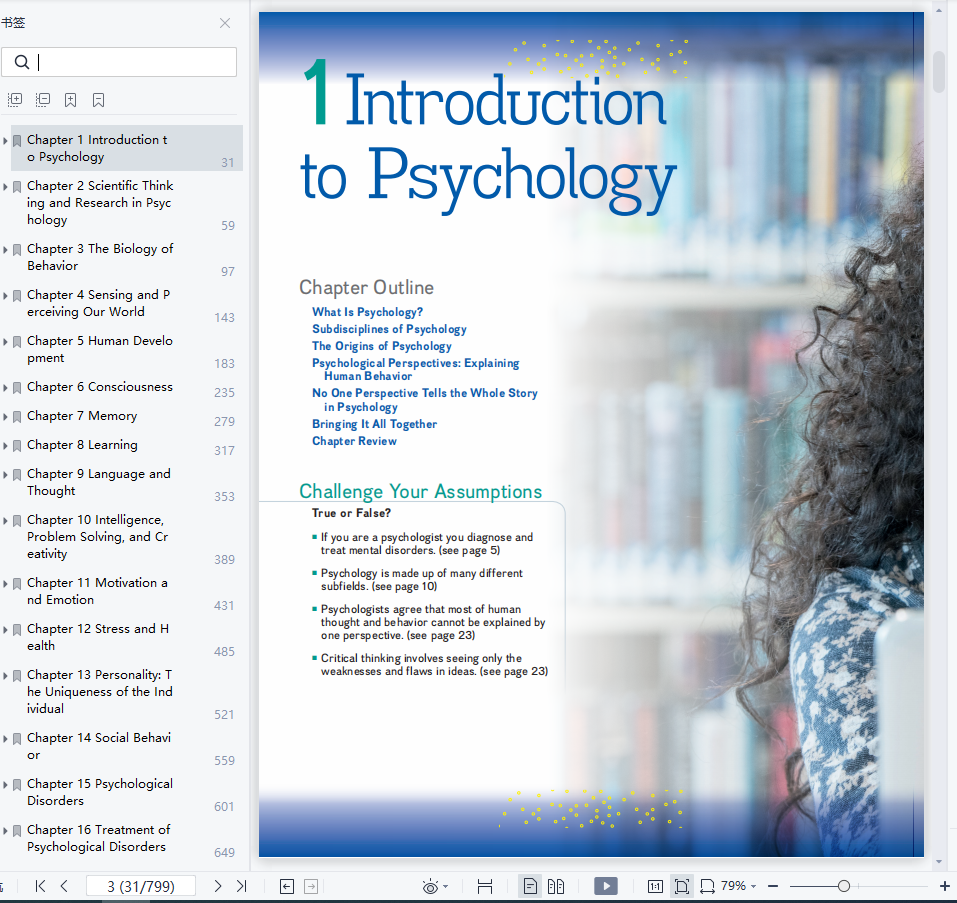Image resolution: width=957 pixels, height=903 pixels.
Task: Click the Chapter 6 bookmark flag icon
Action: [x=17, y=388]
